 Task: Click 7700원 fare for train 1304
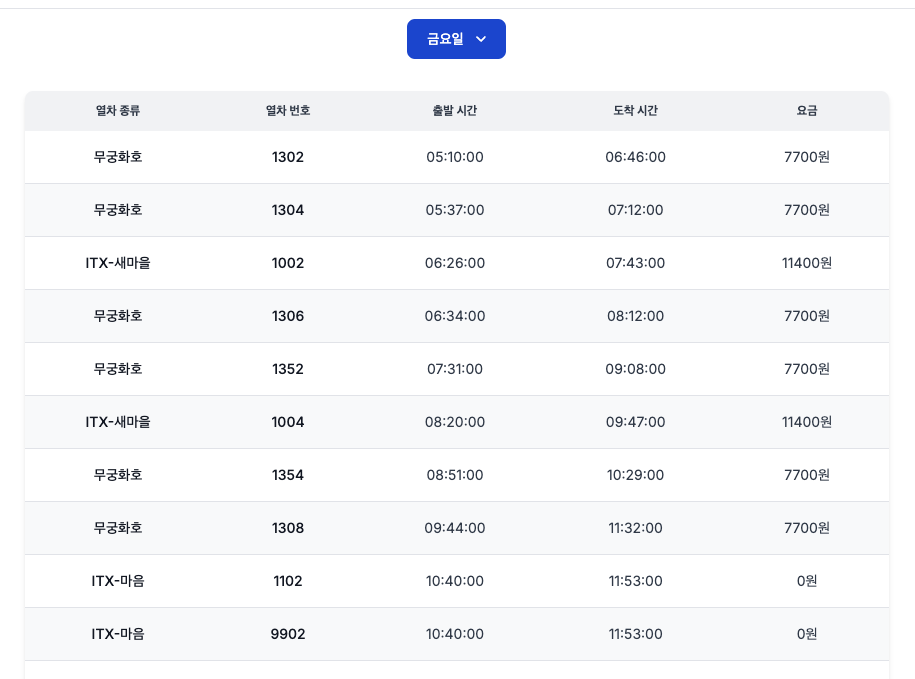coord(807,210)
